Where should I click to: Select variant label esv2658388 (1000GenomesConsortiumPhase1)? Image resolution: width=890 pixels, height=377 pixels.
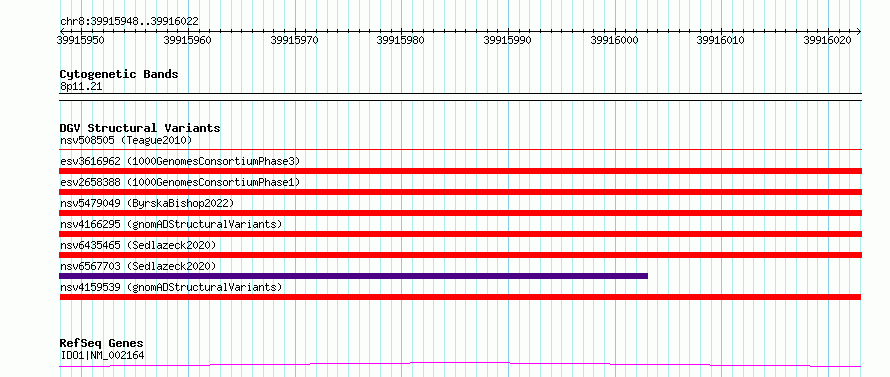179,182
